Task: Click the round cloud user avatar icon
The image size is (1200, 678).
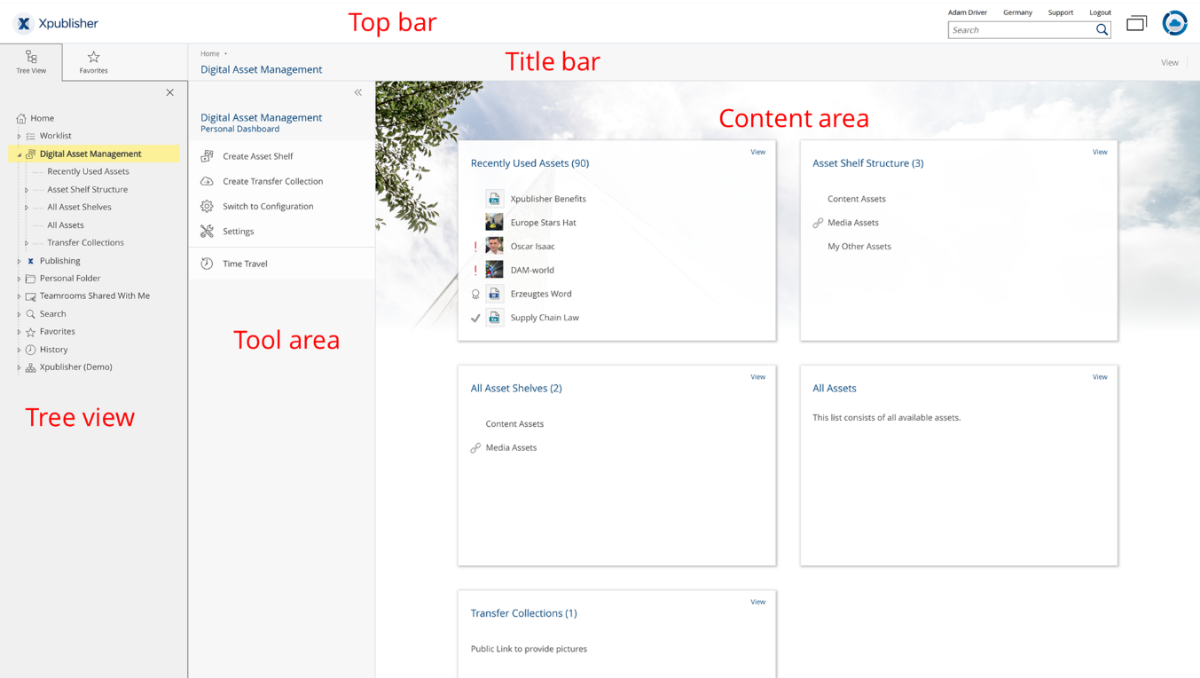Action: point(1174,23)
